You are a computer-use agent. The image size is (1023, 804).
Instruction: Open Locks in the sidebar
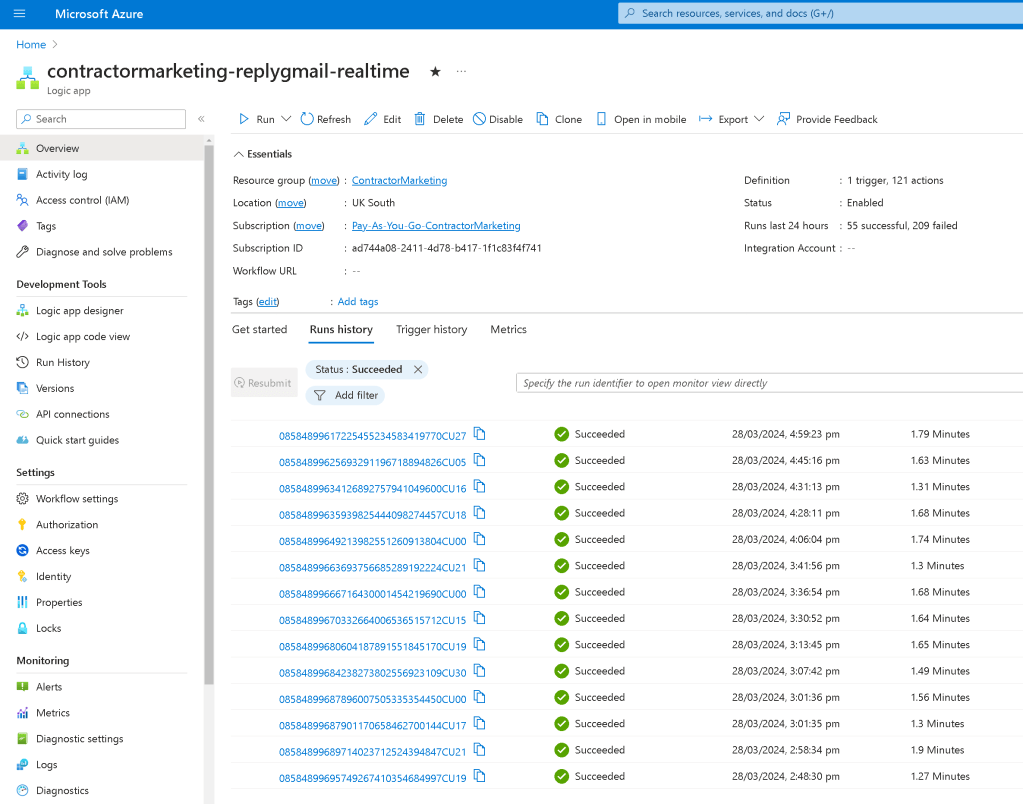click(x=48, y=628)
